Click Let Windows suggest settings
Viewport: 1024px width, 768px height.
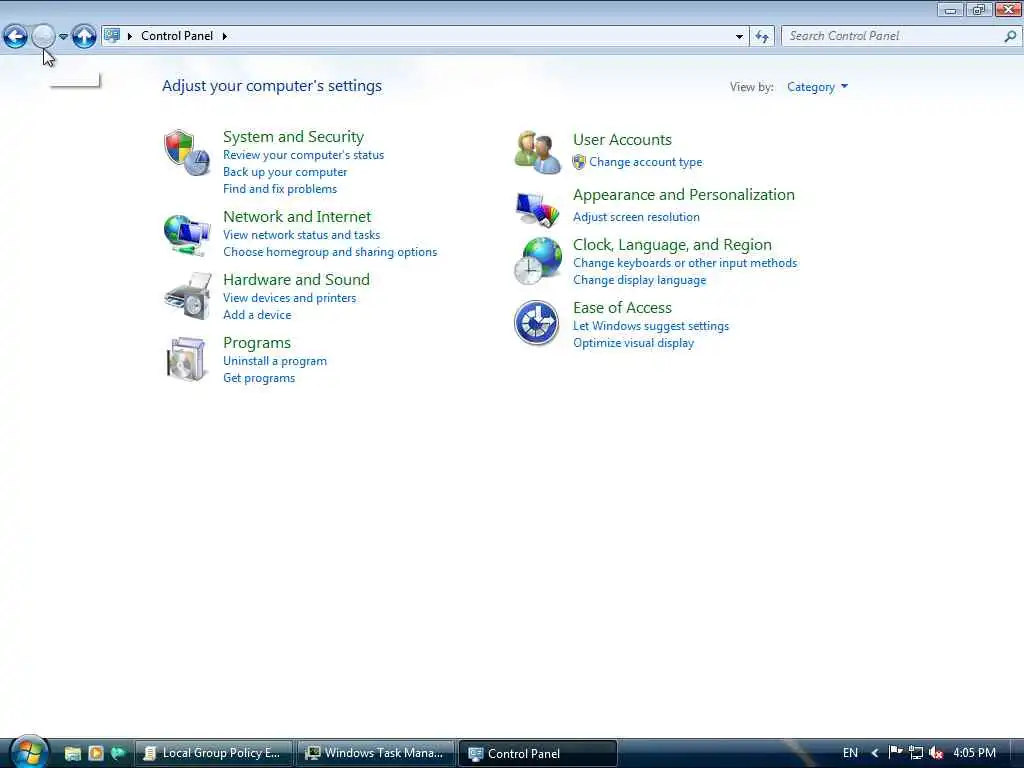pos(650,326)
